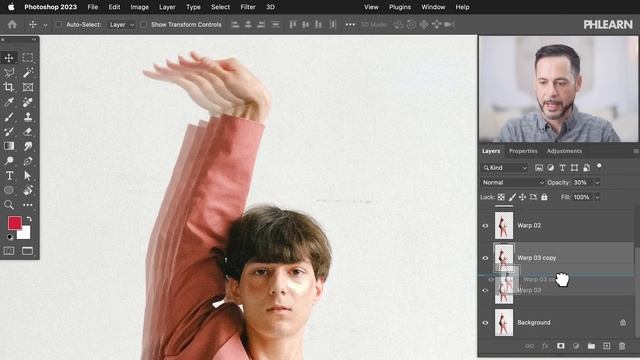Hide the Background layer eye
The height and width of the screenshot is (360, 640).
click(x=485, y=323)
